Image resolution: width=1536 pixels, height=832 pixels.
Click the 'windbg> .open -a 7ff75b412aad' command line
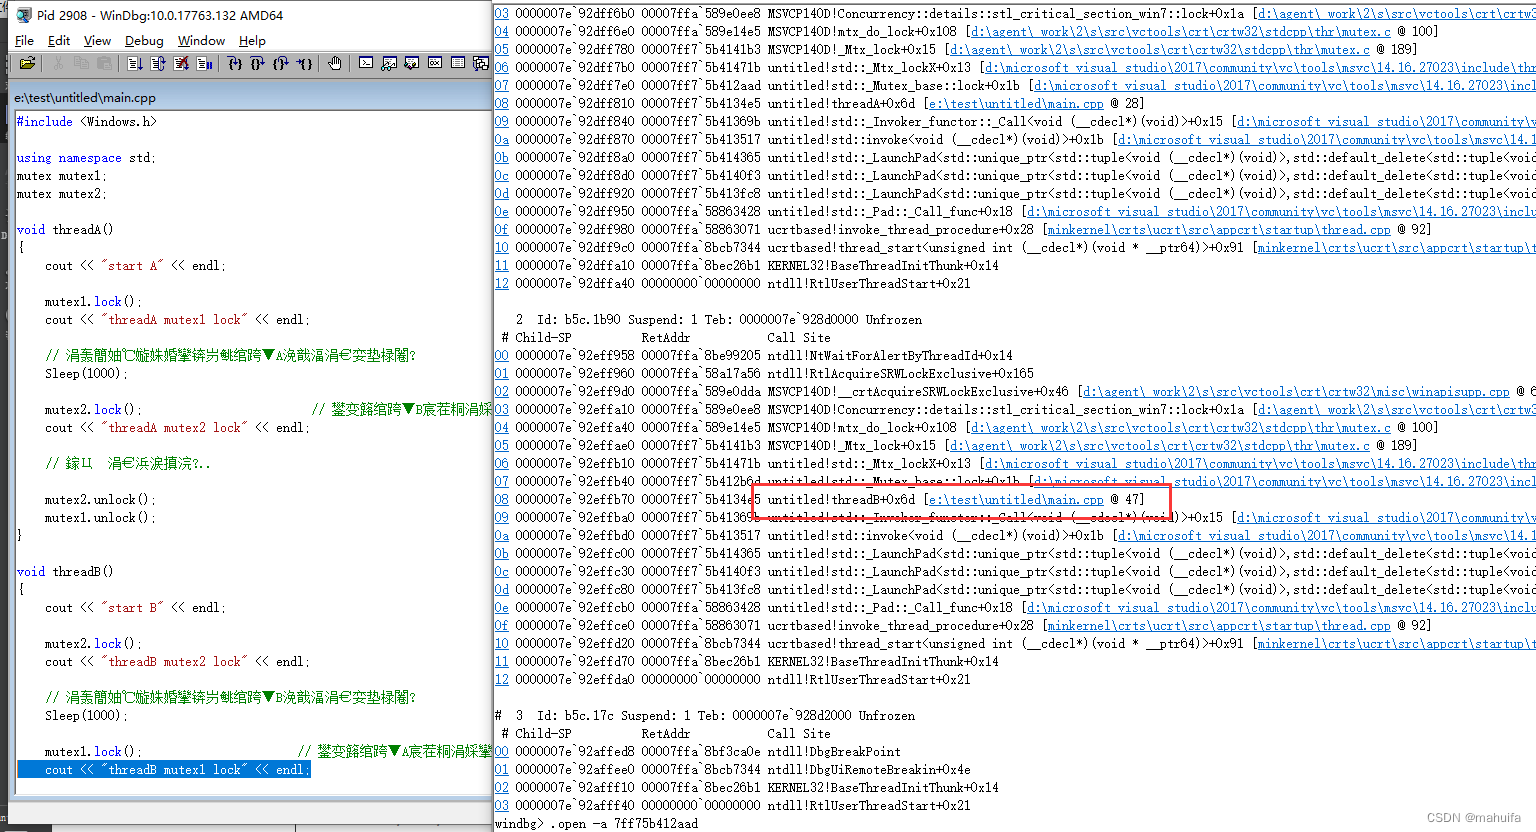[596, 824]
